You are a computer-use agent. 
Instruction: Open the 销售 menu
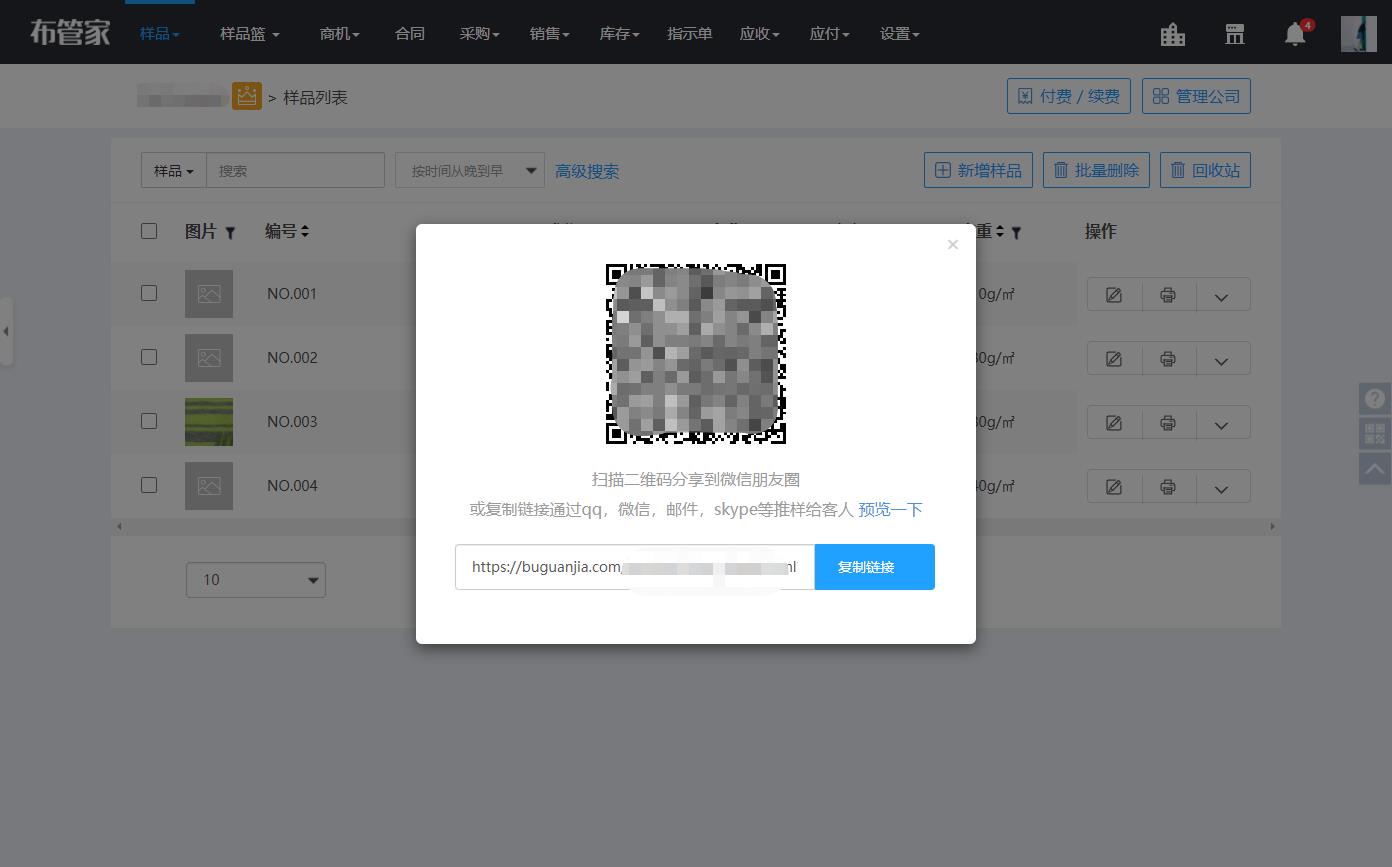[550, 34]
